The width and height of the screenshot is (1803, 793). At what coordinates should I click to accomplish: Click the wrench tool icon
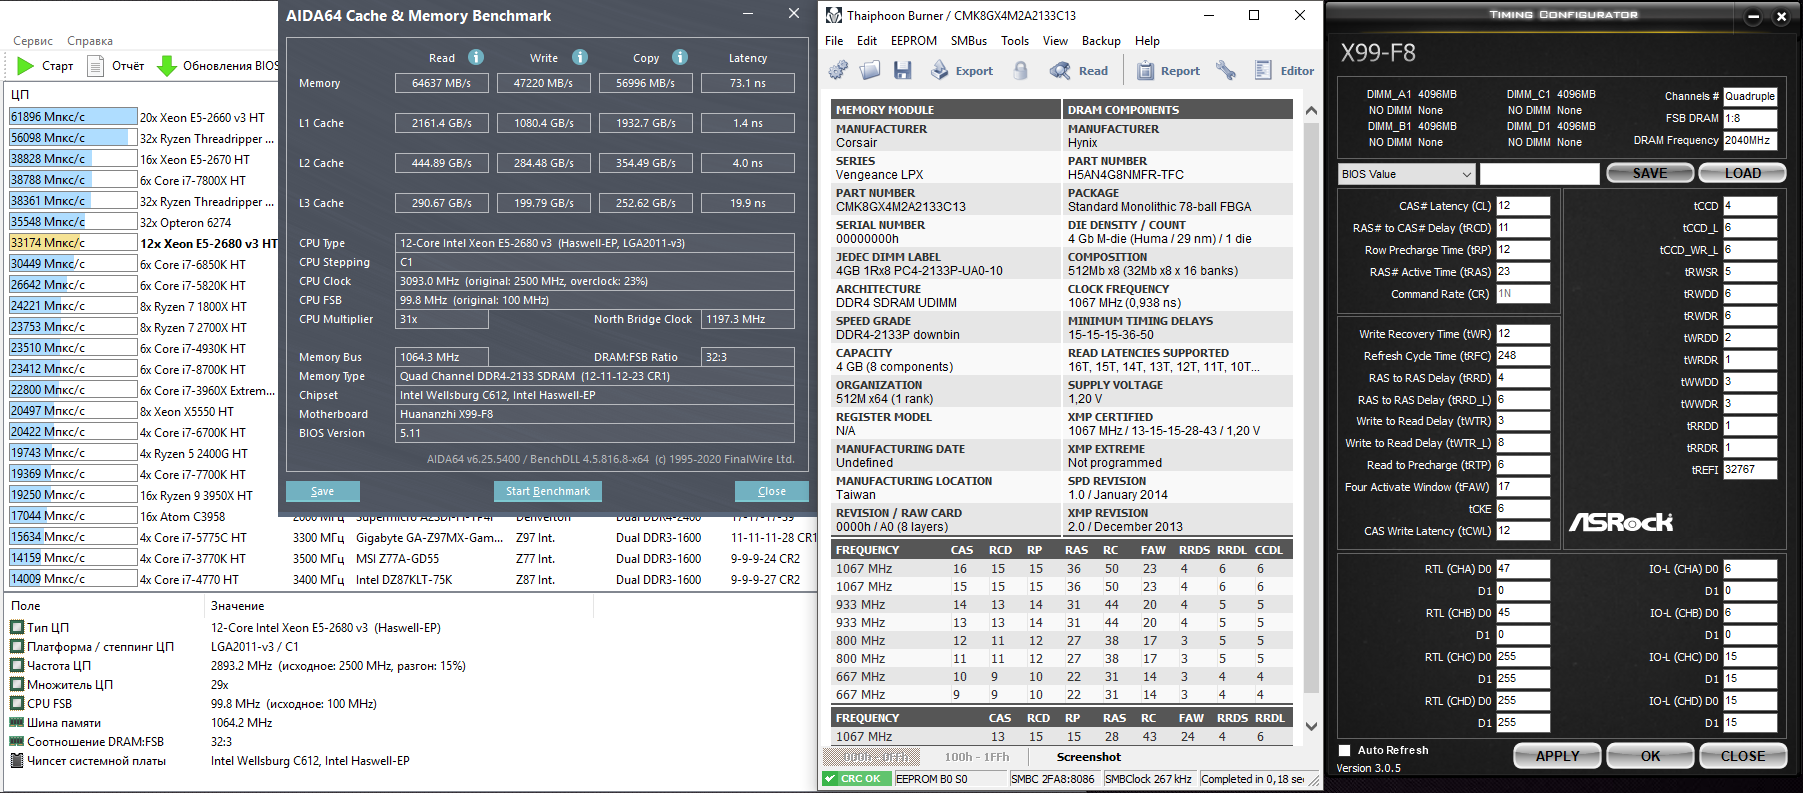pos(1226,70)
